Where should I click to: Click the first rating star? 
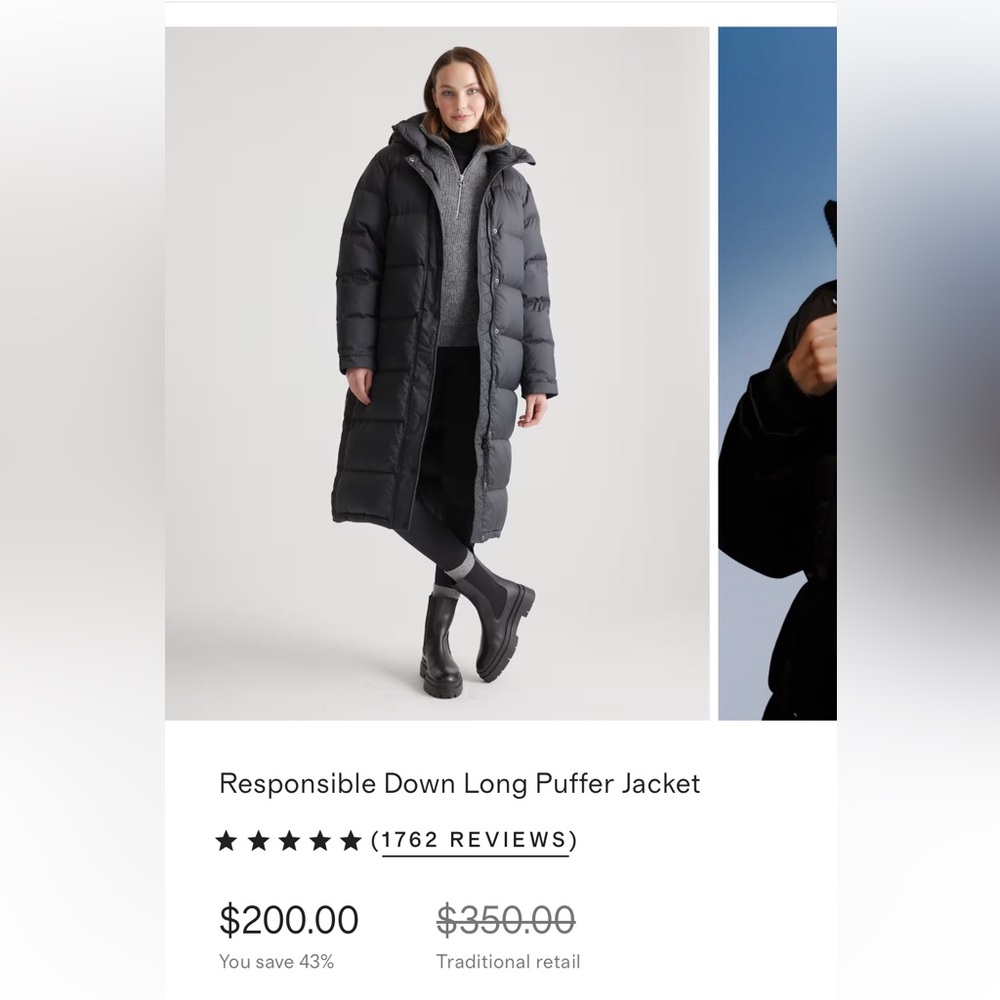click(x=226, y=841)
